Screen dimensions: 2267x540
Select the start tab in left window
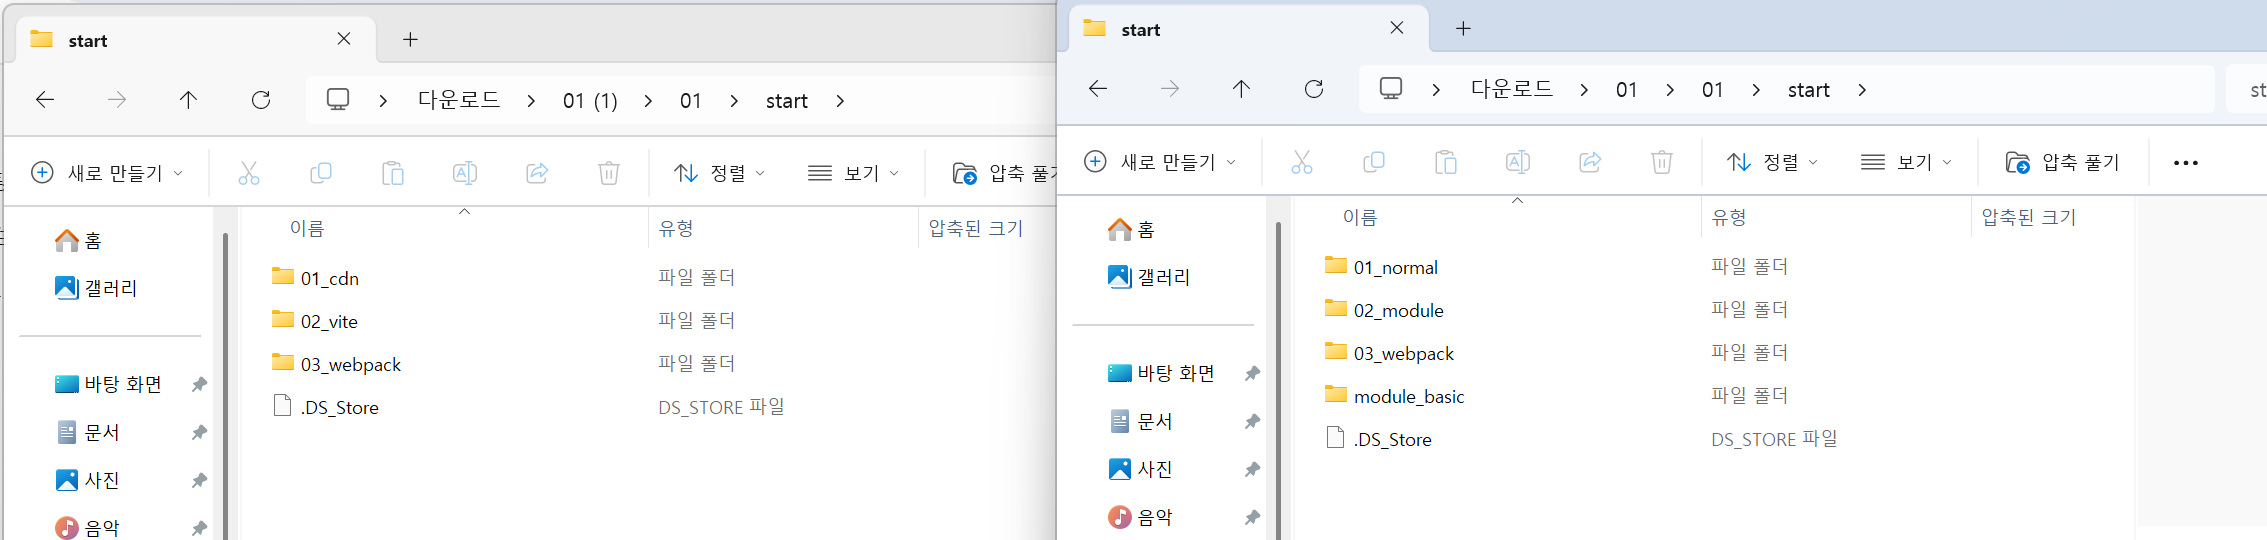coord(195,41)
